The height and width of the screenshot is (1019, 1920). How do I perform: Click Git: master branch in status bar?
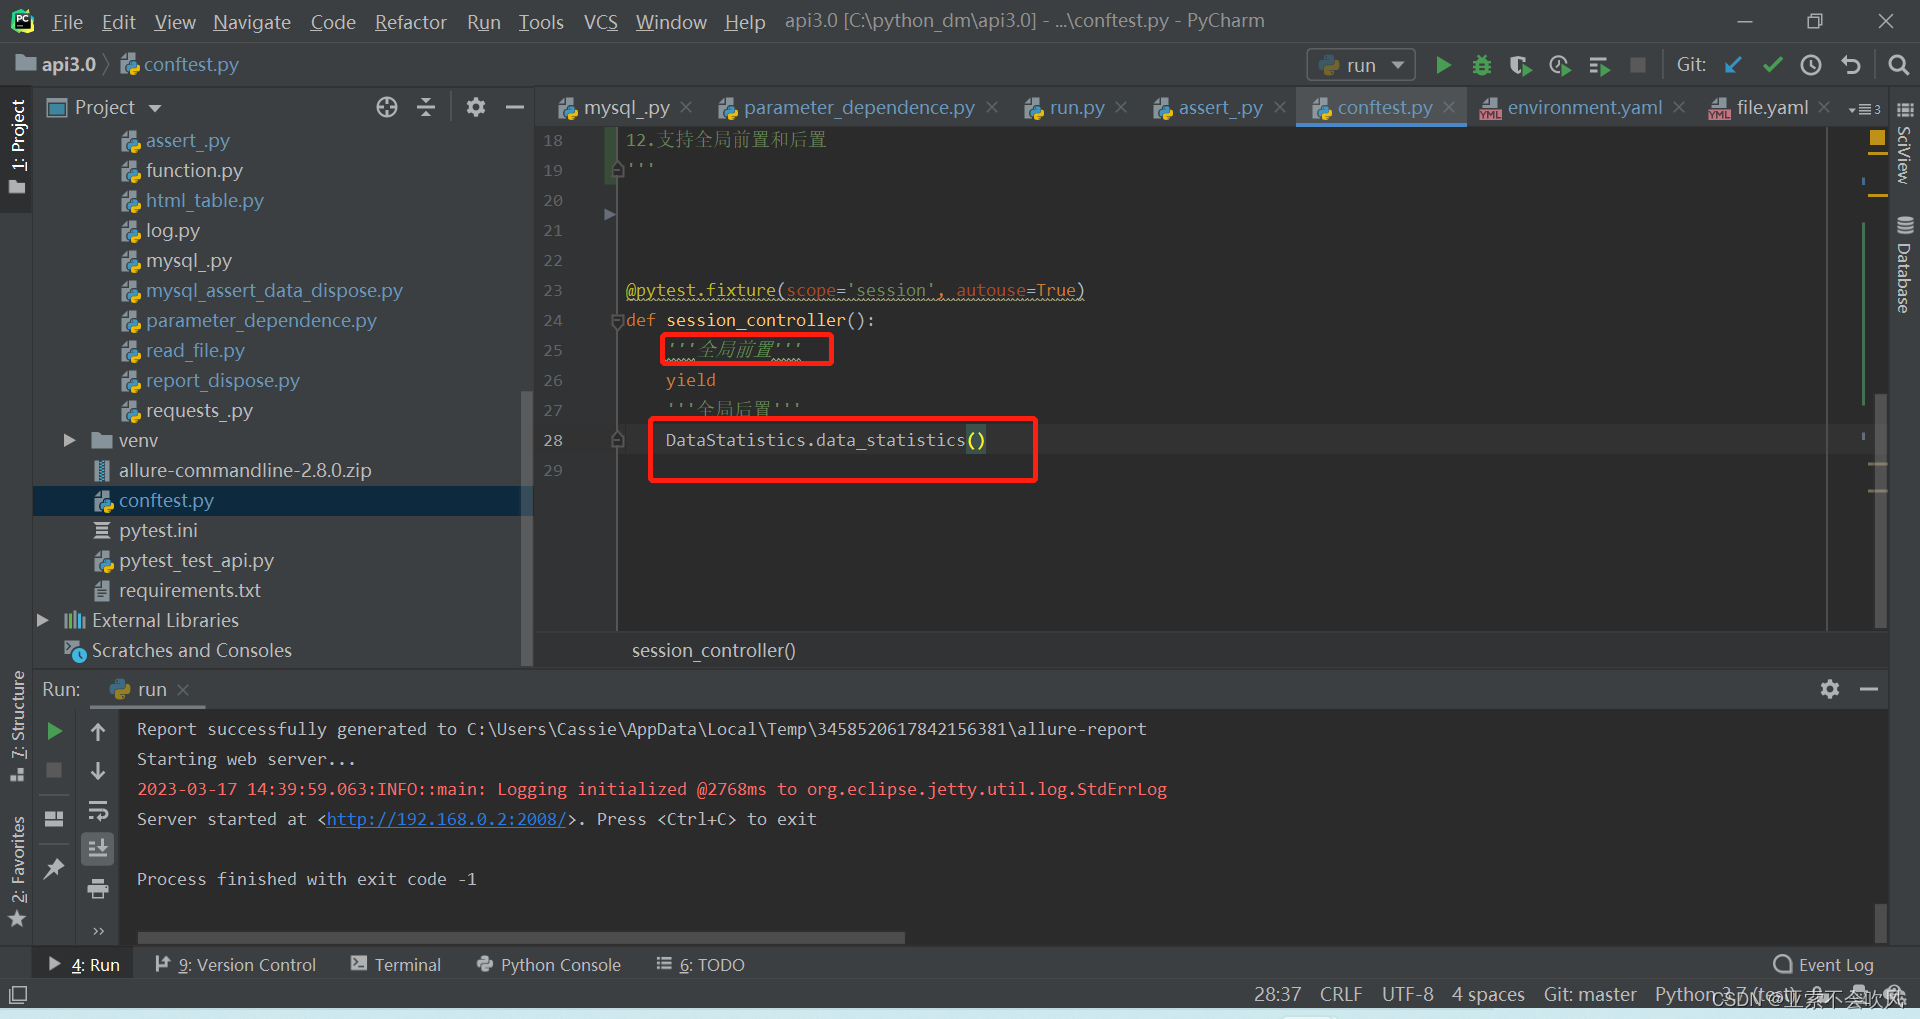[1590, 994]
